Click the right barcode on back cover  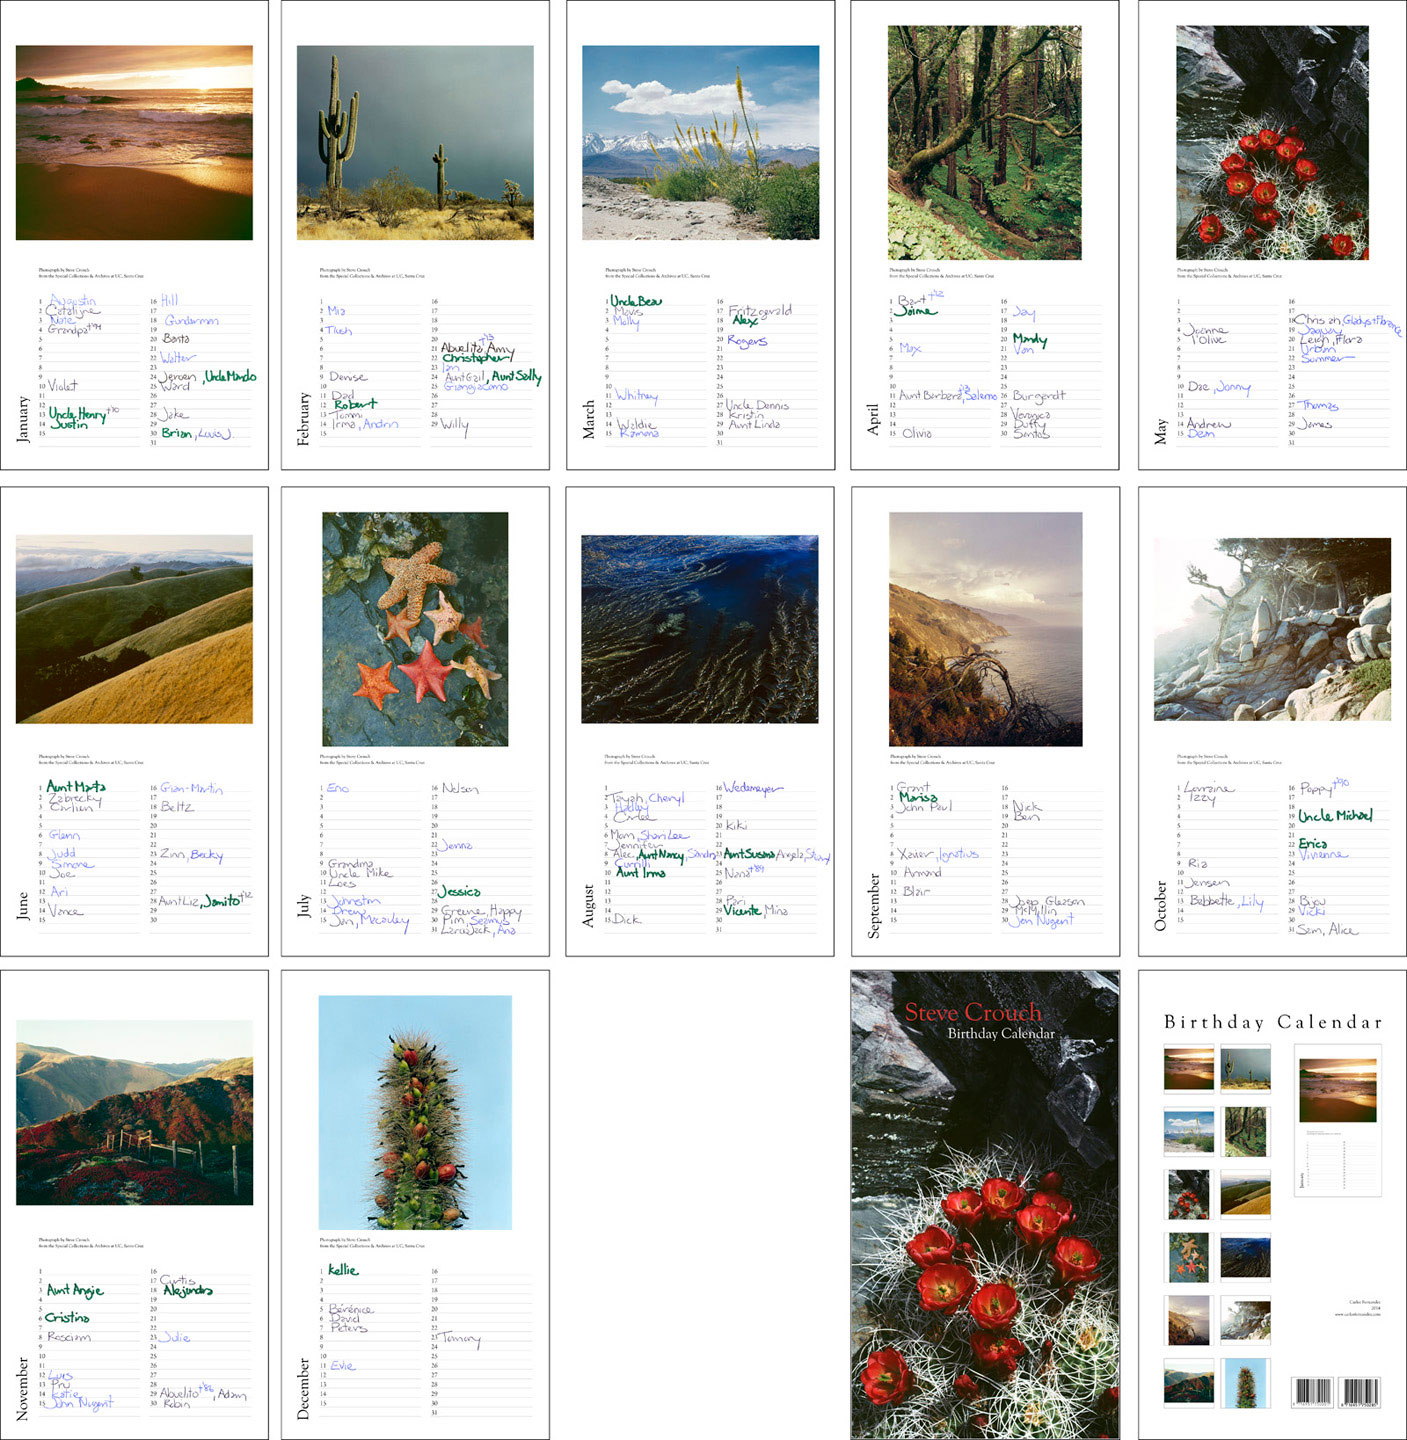[x=1359, y=1392]
